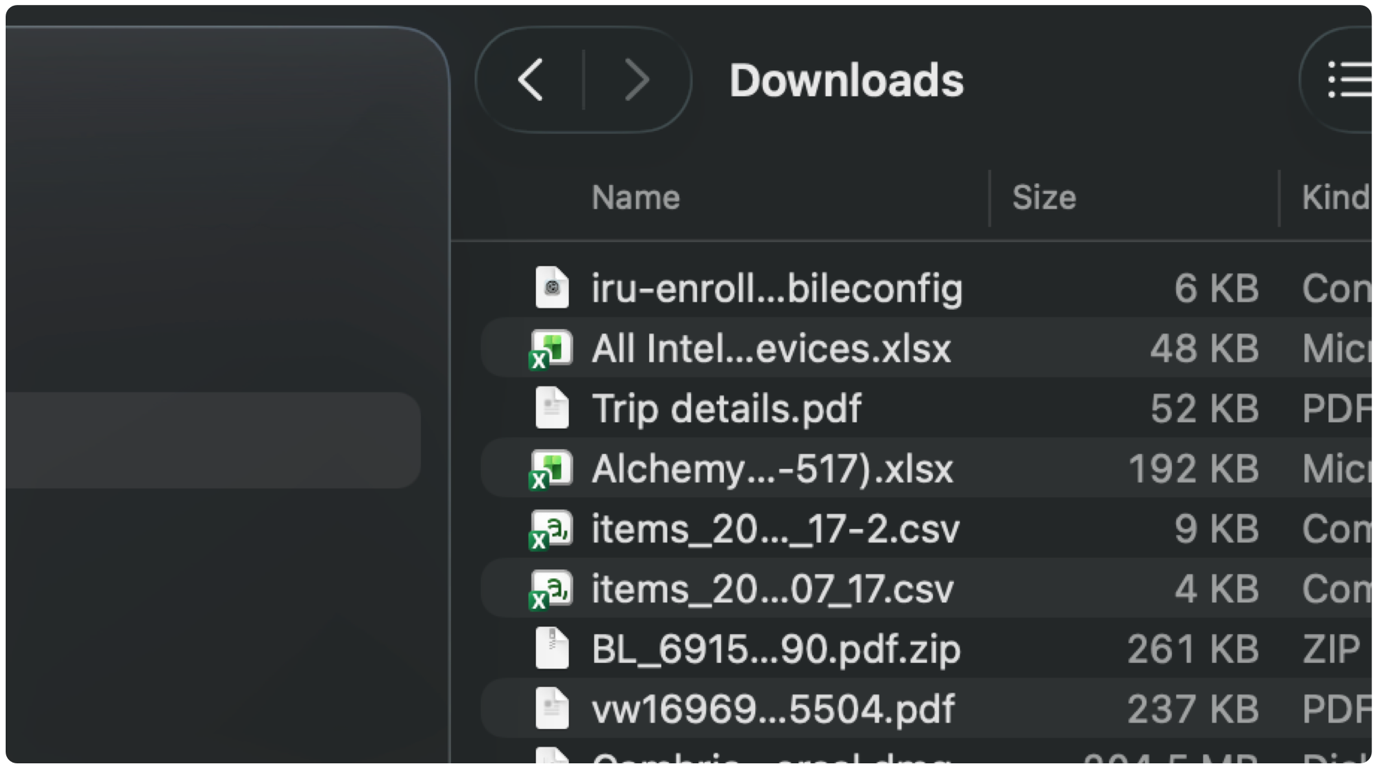The height and width of the screenshot is (769, 1377).
Task: Click the PDF icon beside Trip details.pdf
Action: click(552, 409)
